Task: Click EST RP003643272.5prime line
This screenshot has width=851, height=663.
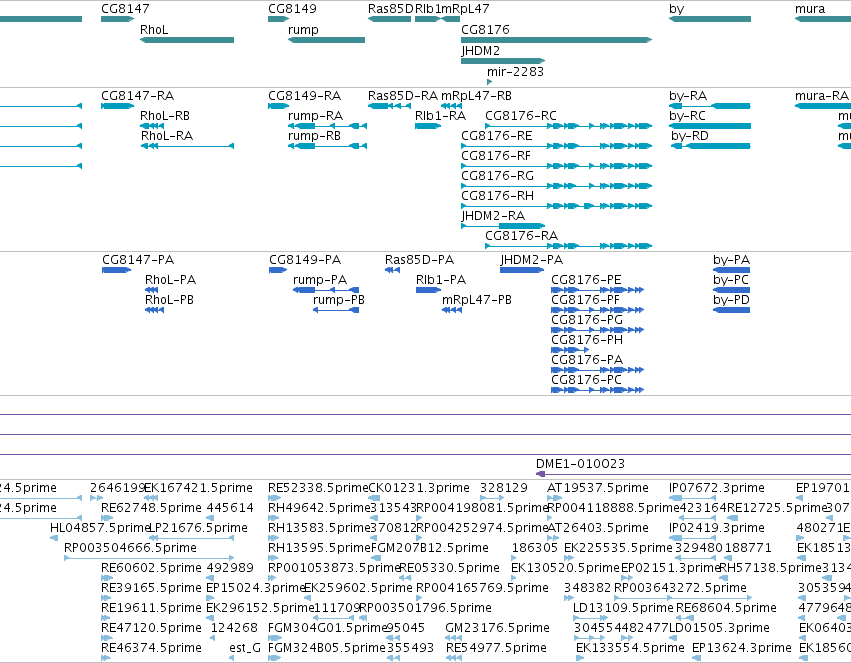Action: pyautogui.click(x=683, y=598)
